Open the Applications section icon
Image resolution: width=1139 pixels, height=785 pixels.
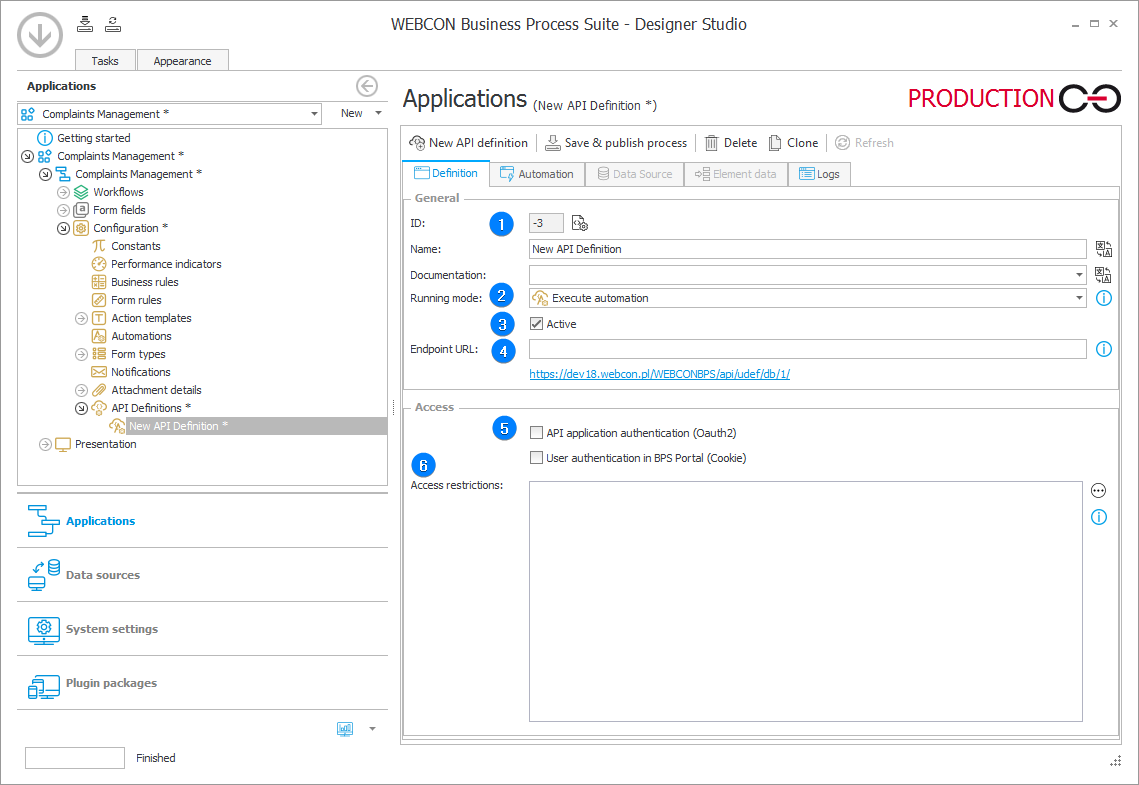click(44, 521)
